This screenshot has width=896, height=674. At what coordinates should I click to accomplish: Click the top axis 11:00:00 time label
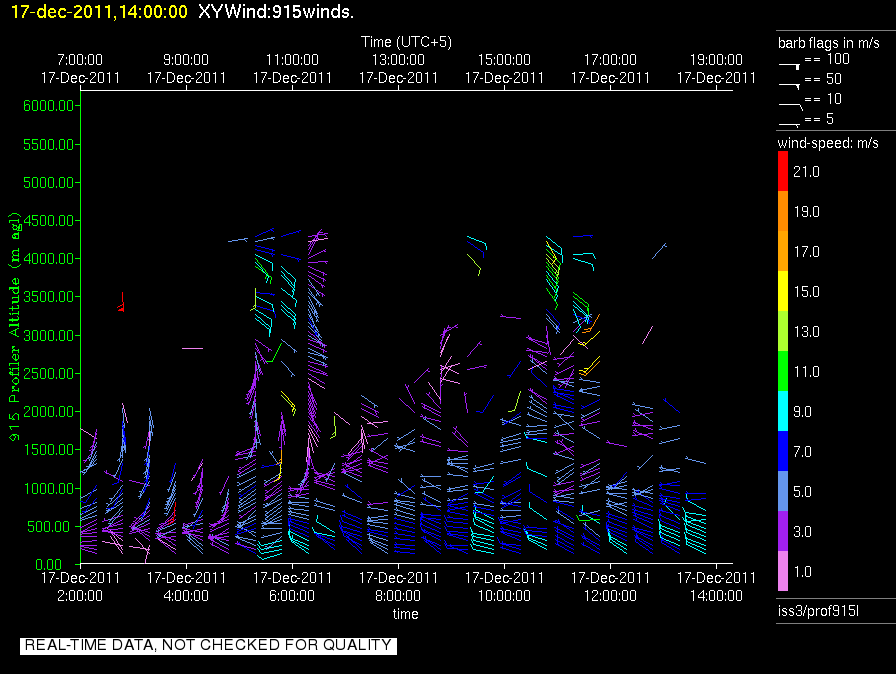point(292,60)
